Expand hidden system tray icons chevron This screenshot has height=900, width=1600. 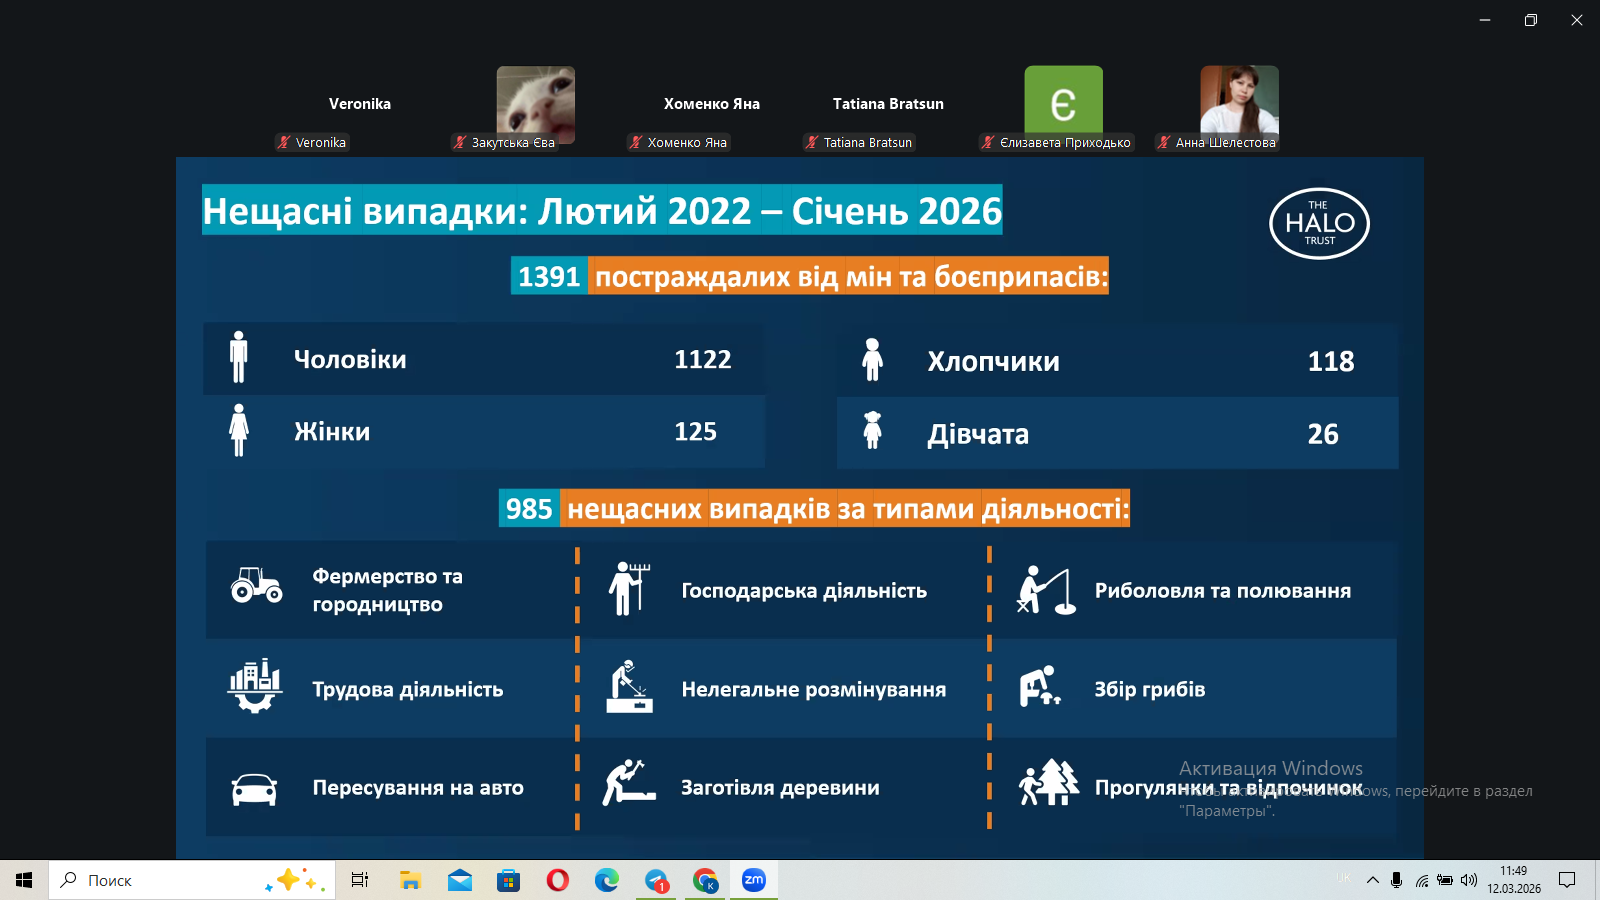(x=1372, y=880)
